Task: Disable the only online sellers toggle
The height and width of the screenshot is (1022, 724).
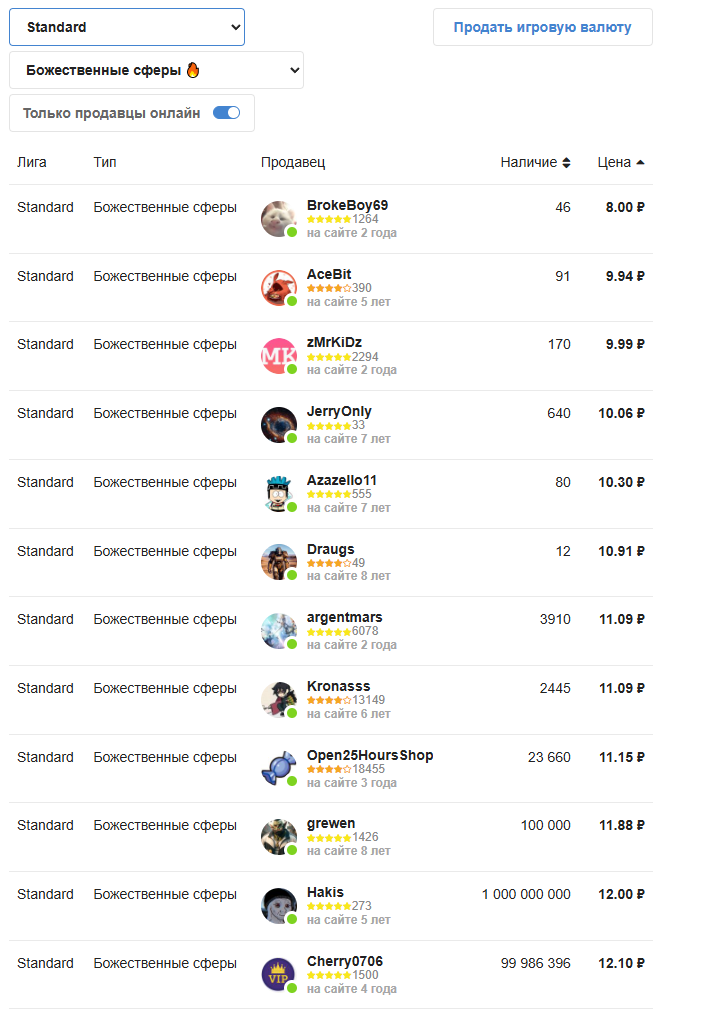Action: tap(227, 113)
